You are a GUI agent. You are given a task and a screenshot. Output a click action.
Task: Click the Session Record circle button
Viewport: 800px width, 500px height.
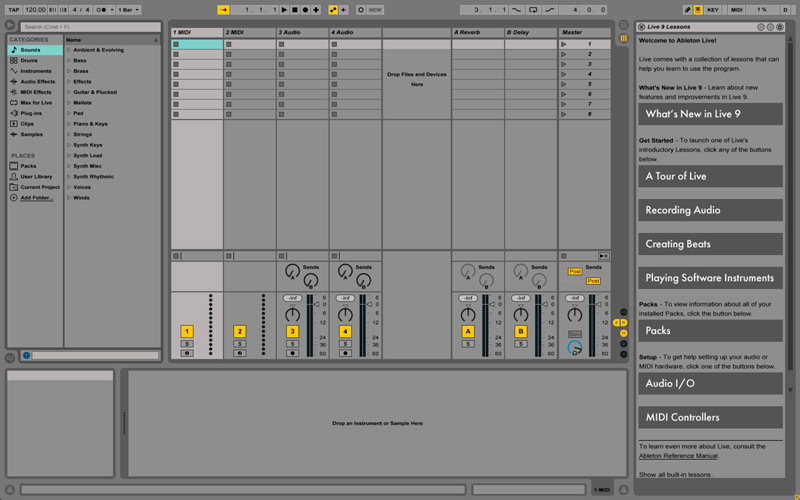(x=361, y=10)
